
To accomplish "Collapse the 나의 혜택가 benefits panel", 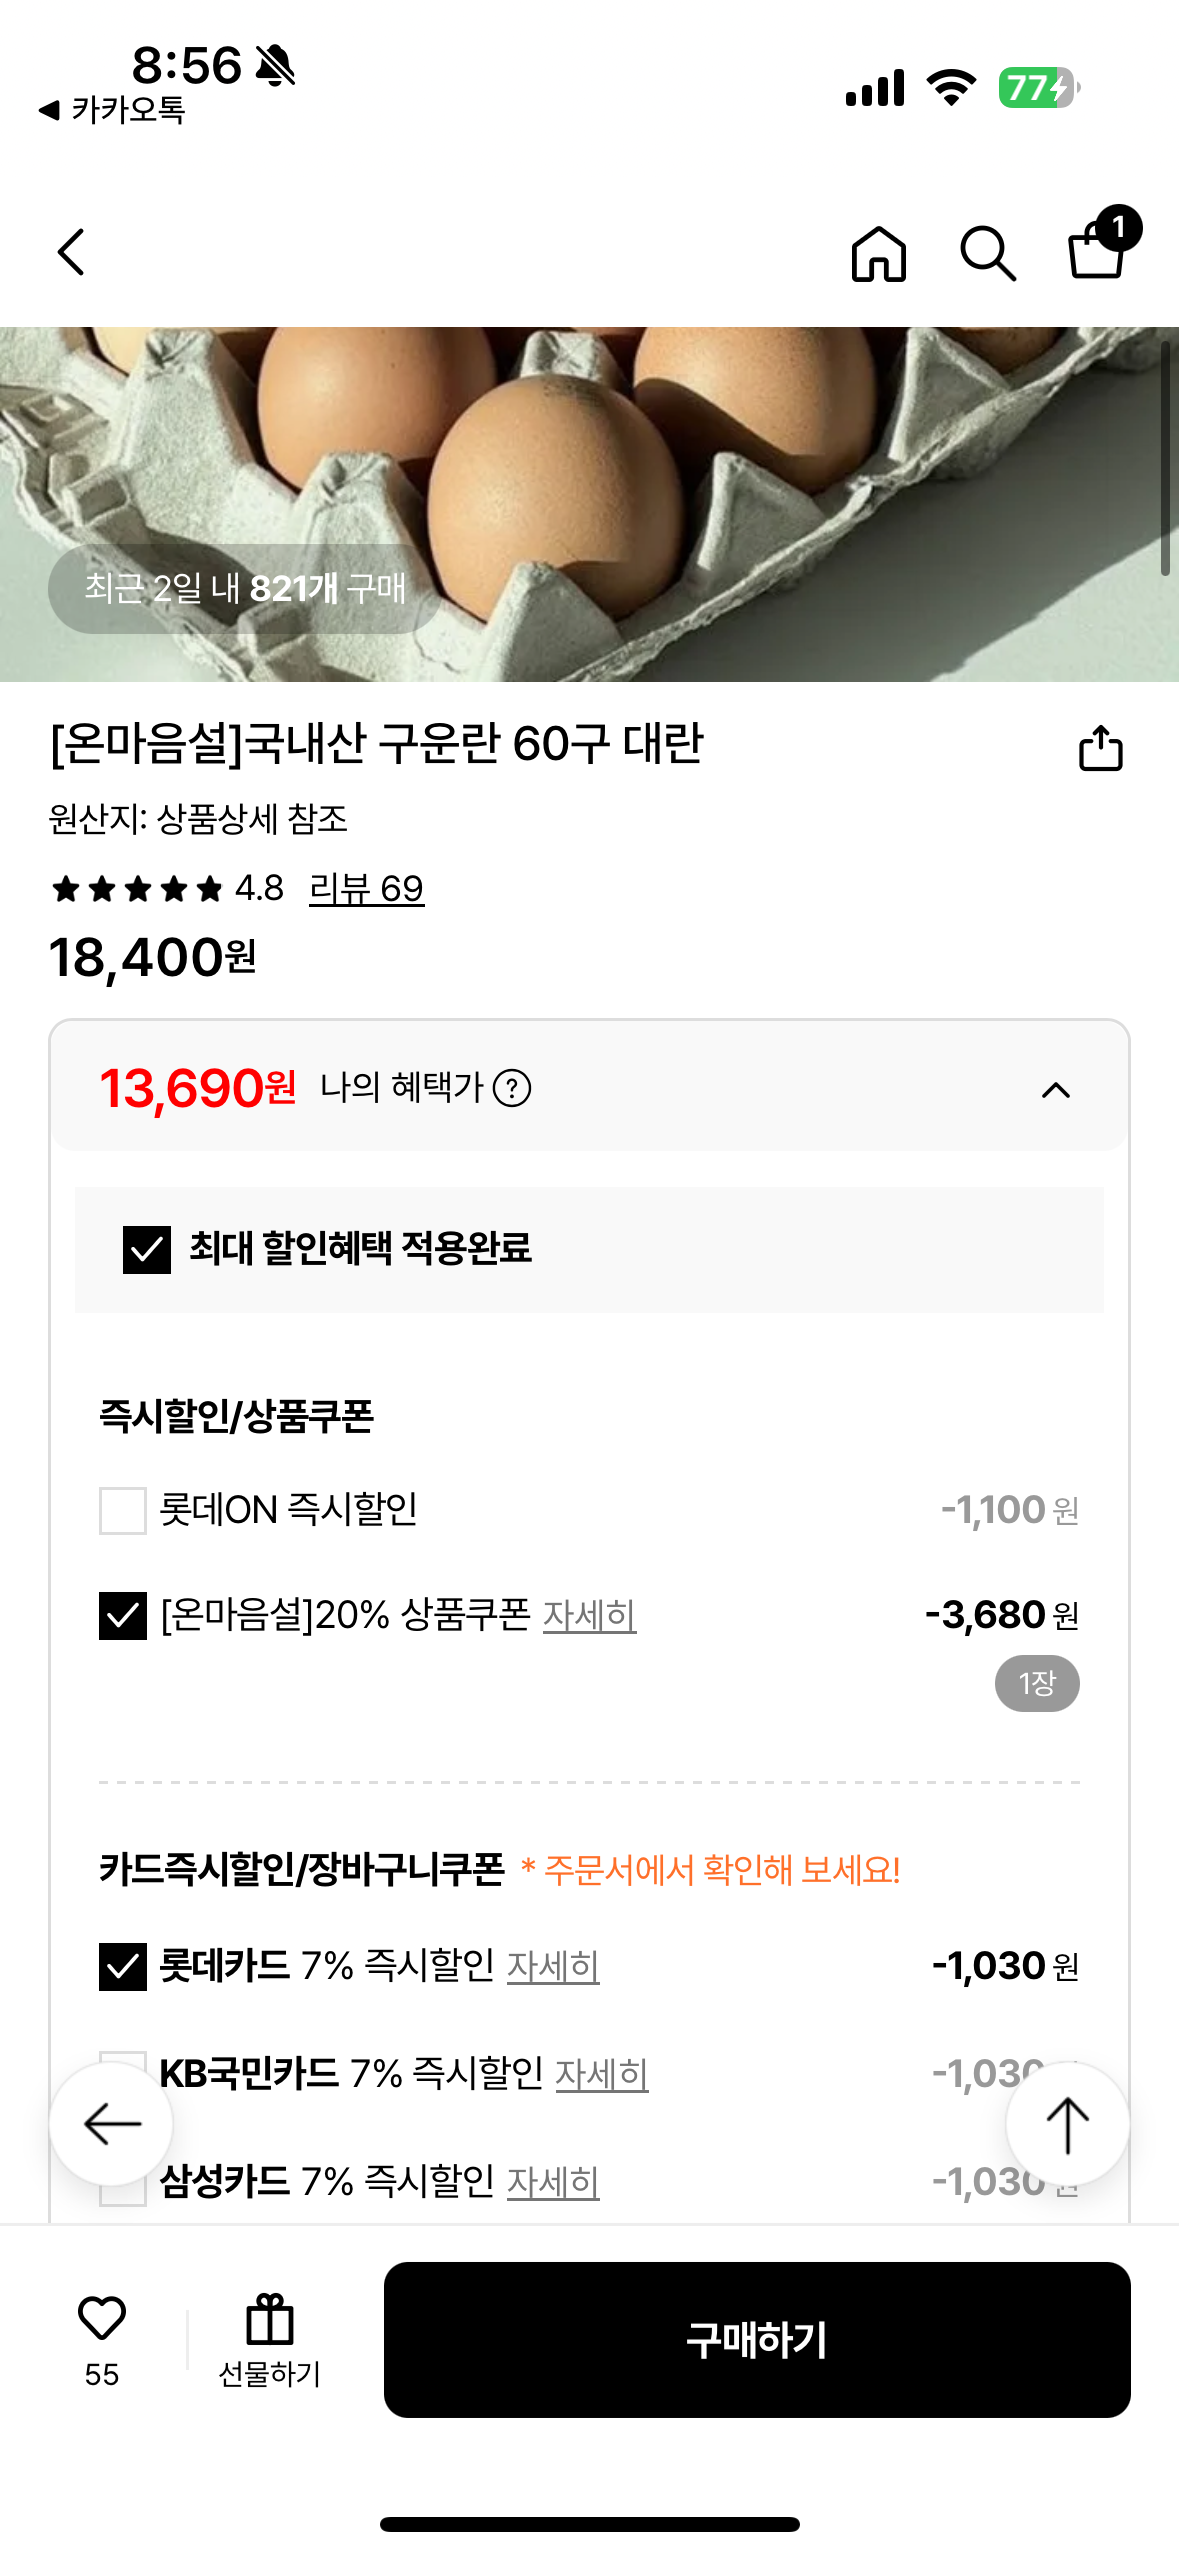I will pos(1056,1090).
